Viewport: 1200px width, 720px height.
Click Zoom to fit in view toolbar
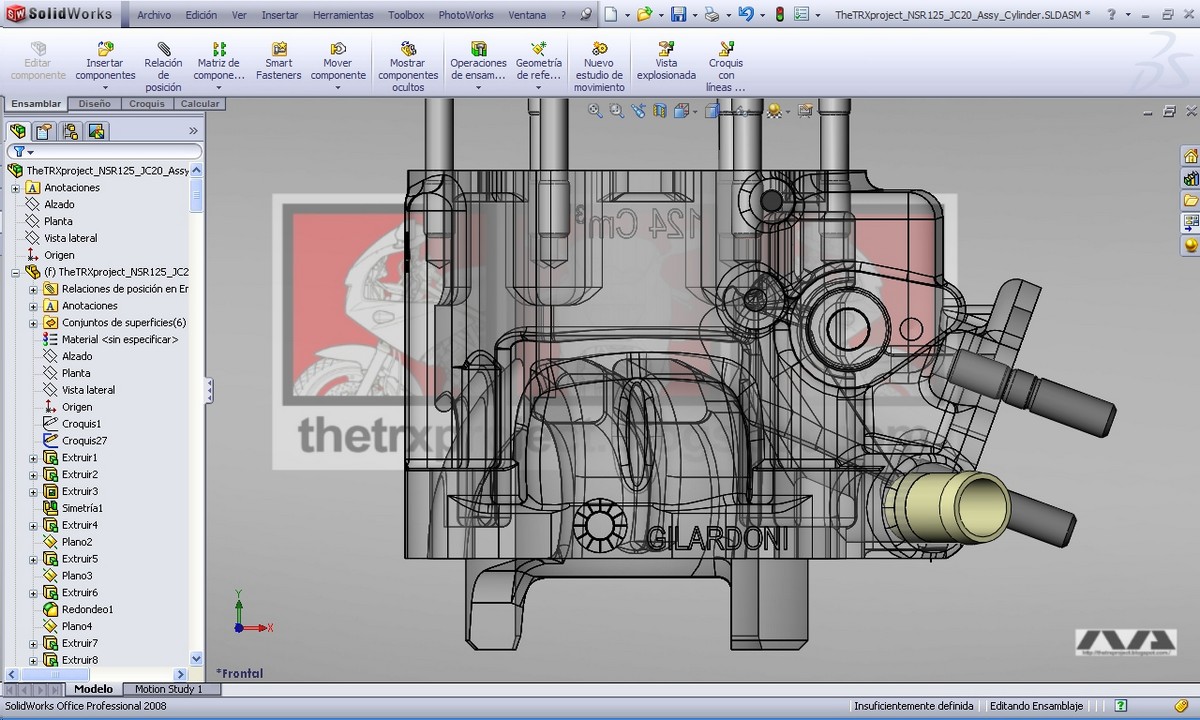pyautogui.click(x=595, y=111)
